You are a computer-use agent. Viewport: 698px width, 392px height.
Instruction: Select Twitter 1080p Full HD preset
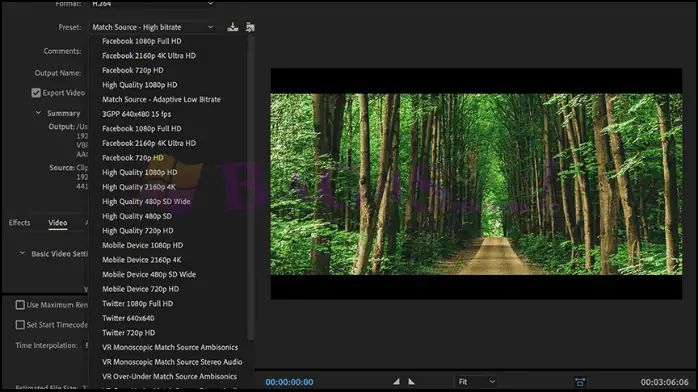point(138,303)
